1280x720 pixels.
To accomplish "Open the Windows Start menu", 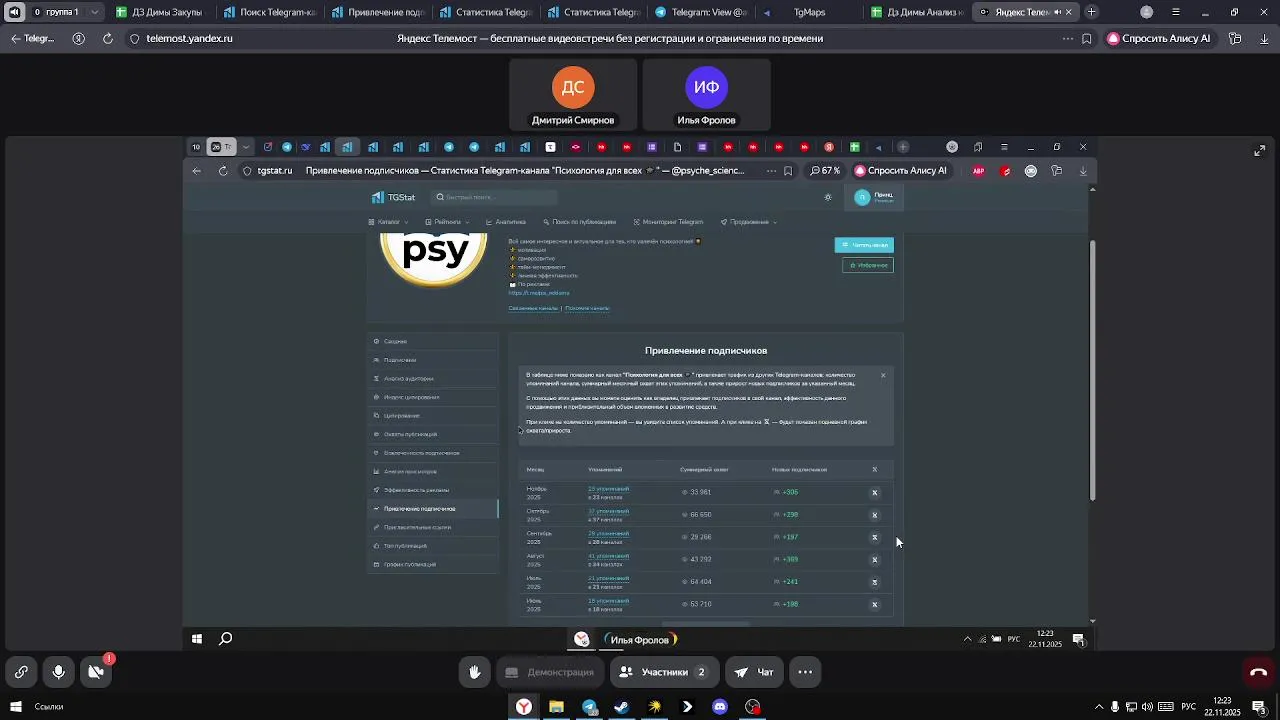I will tap(14, 707).
